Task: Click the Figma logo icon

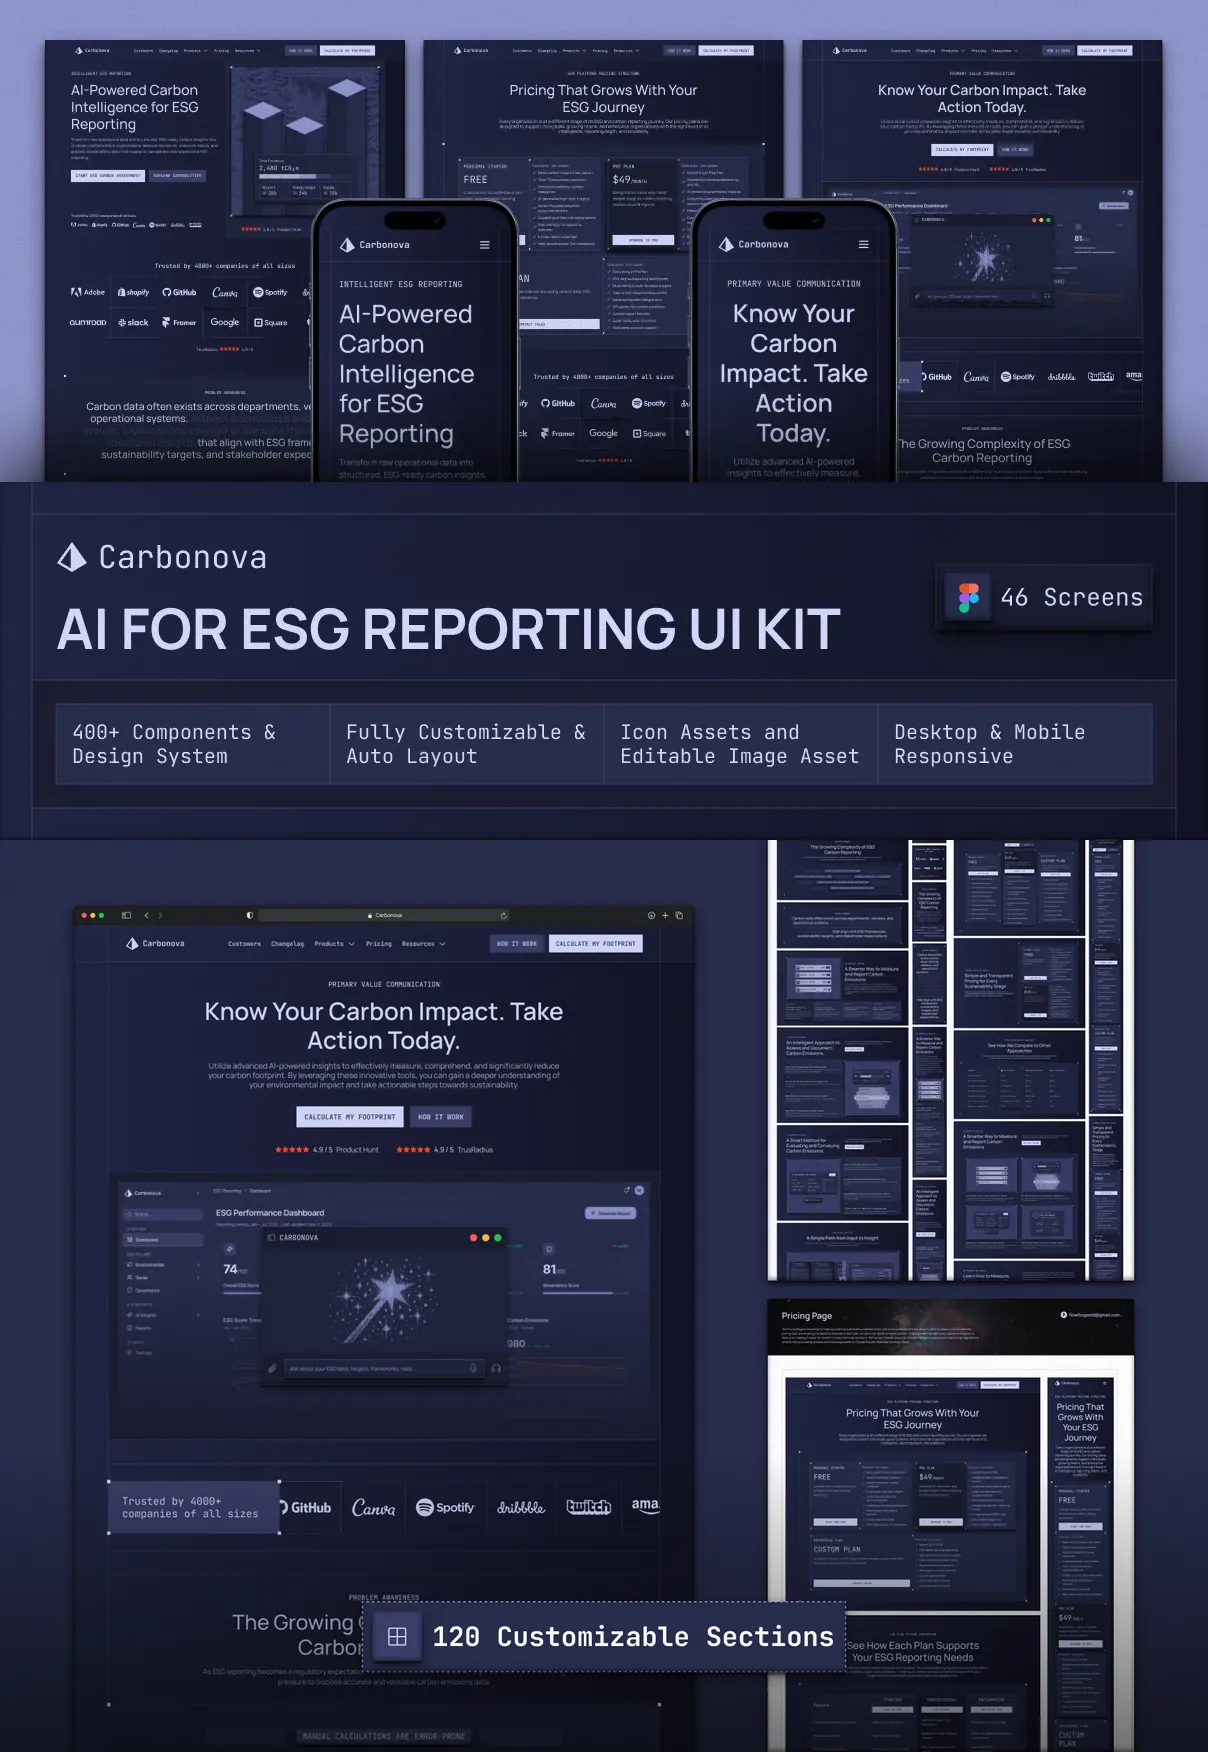Action: click(x=968, y=597)
